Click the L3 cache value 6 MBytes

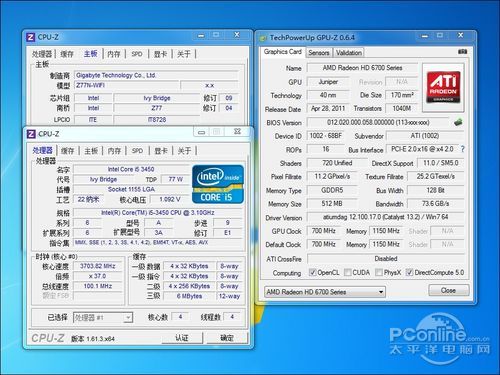point(189,296)
